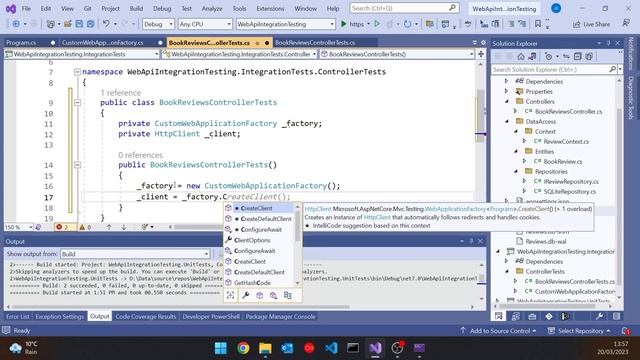Start debugging with green https play button
This screenshot has width=640, height=360.
352,24
